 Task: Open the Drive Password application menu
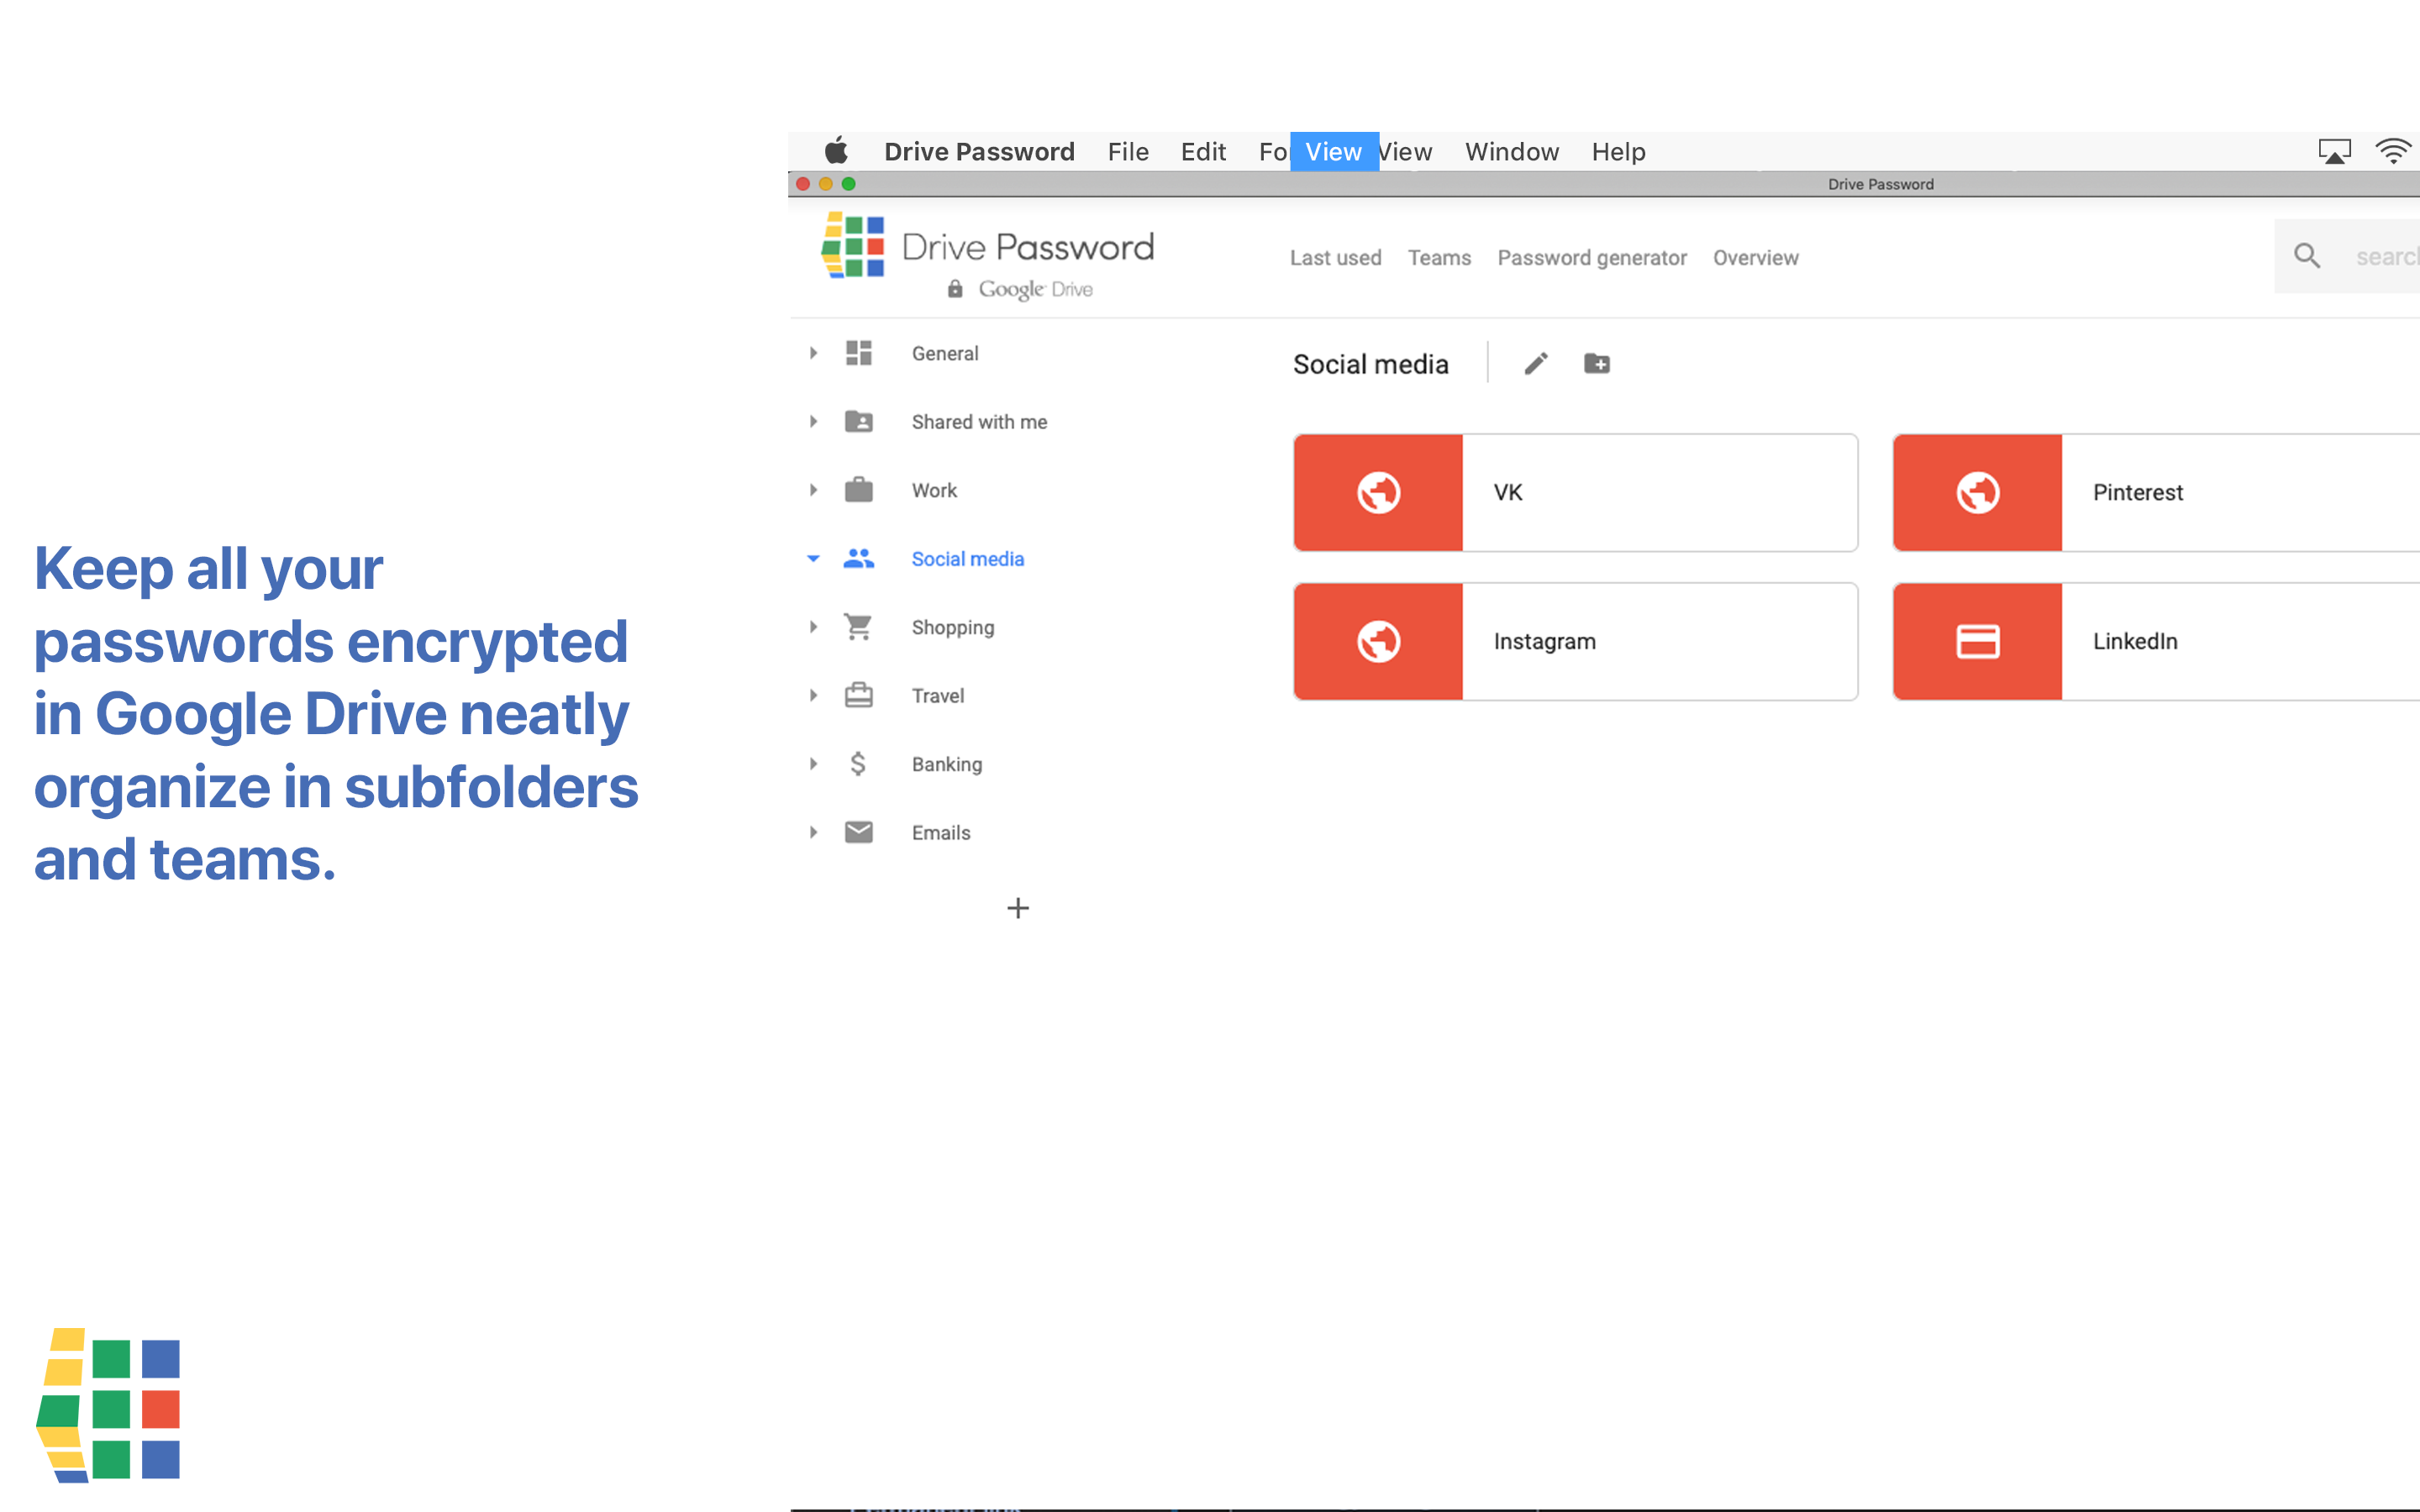pos(979,151)
